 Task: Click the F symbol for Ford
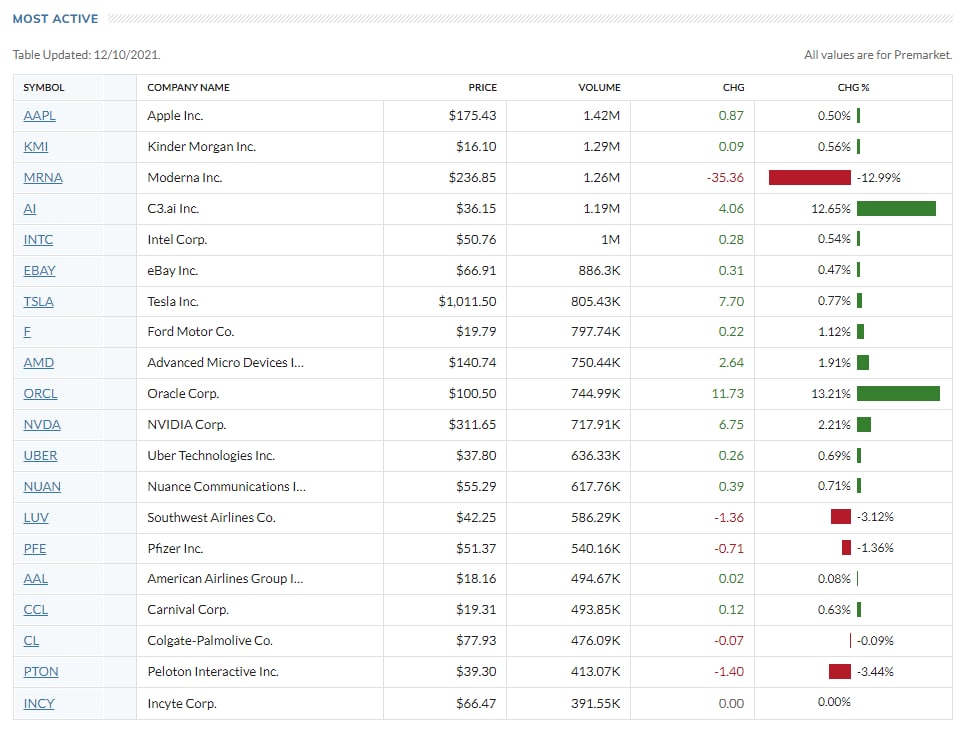click(x=27, y=332)
